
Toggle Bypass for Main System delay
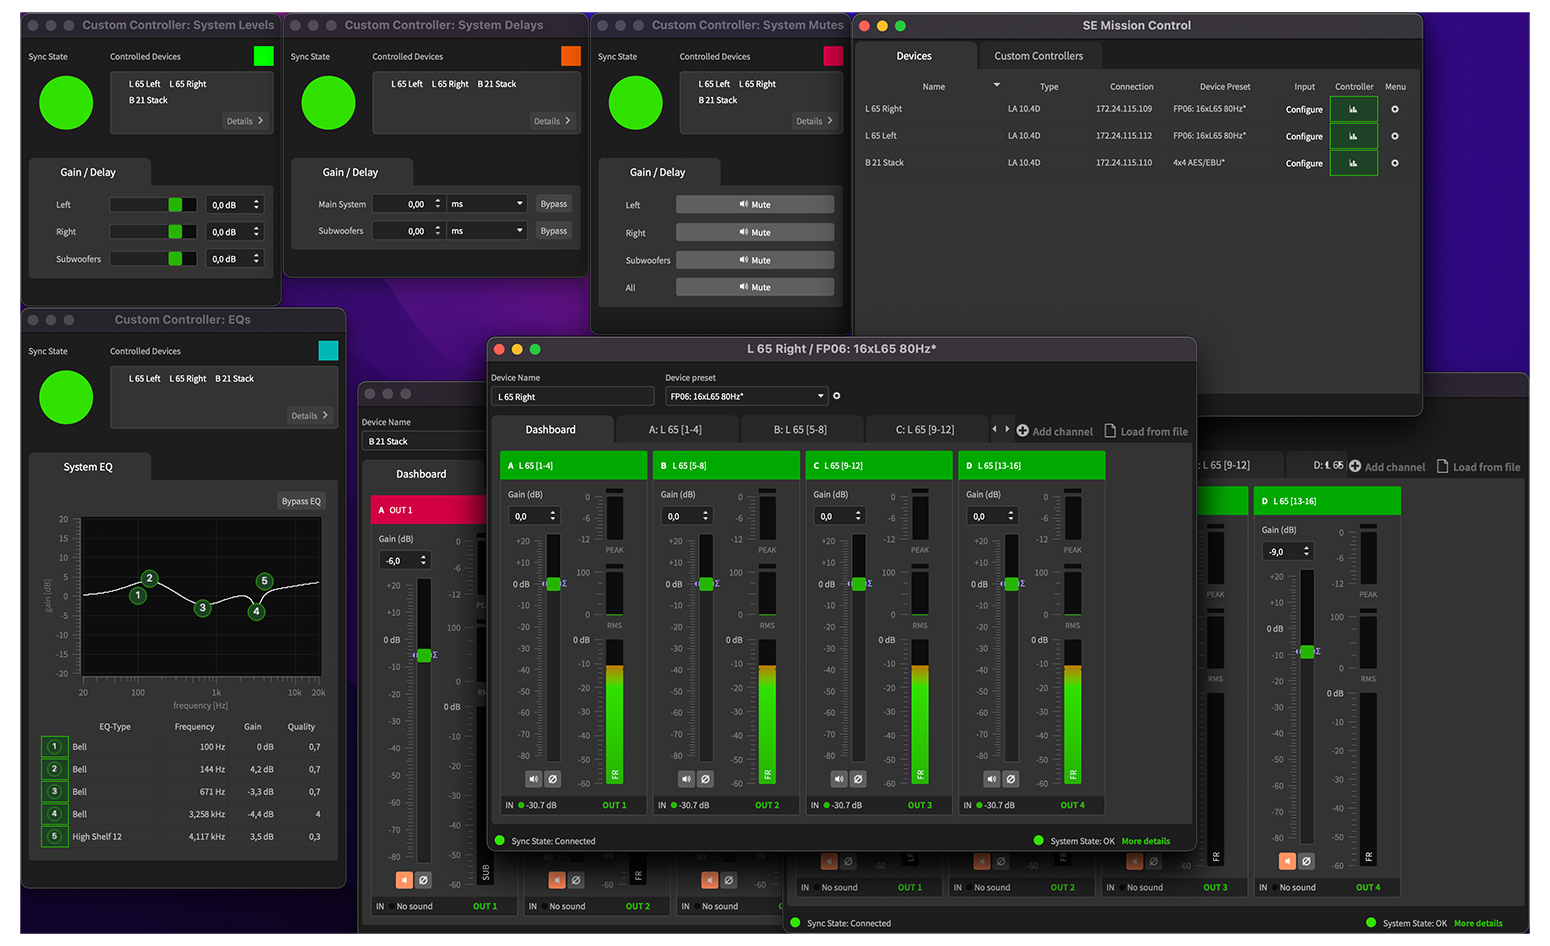[553, 204]
